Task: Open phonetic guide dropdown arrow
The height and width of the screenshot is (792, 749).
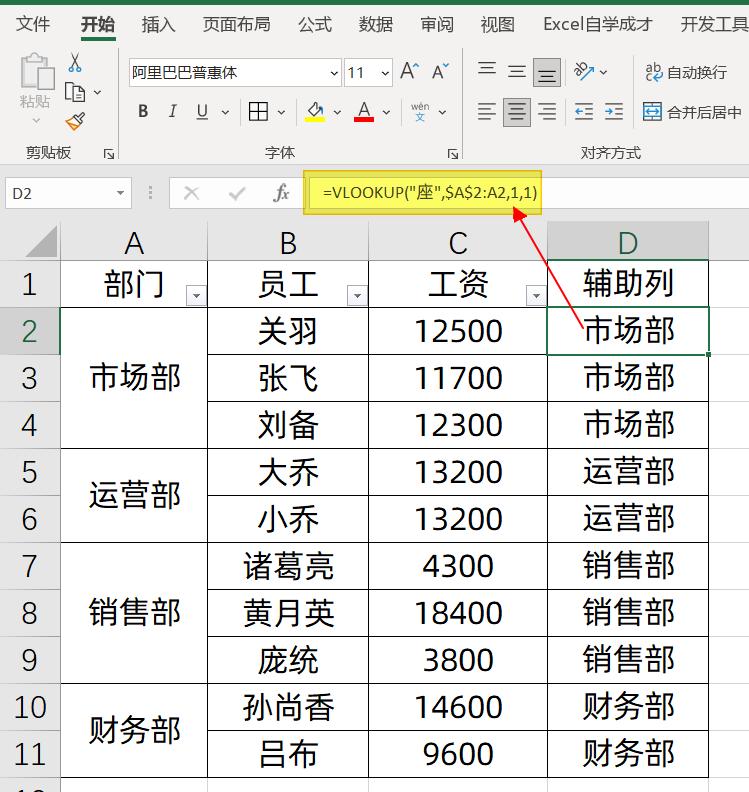Action: pyautogui.click(x=442, y=112)
